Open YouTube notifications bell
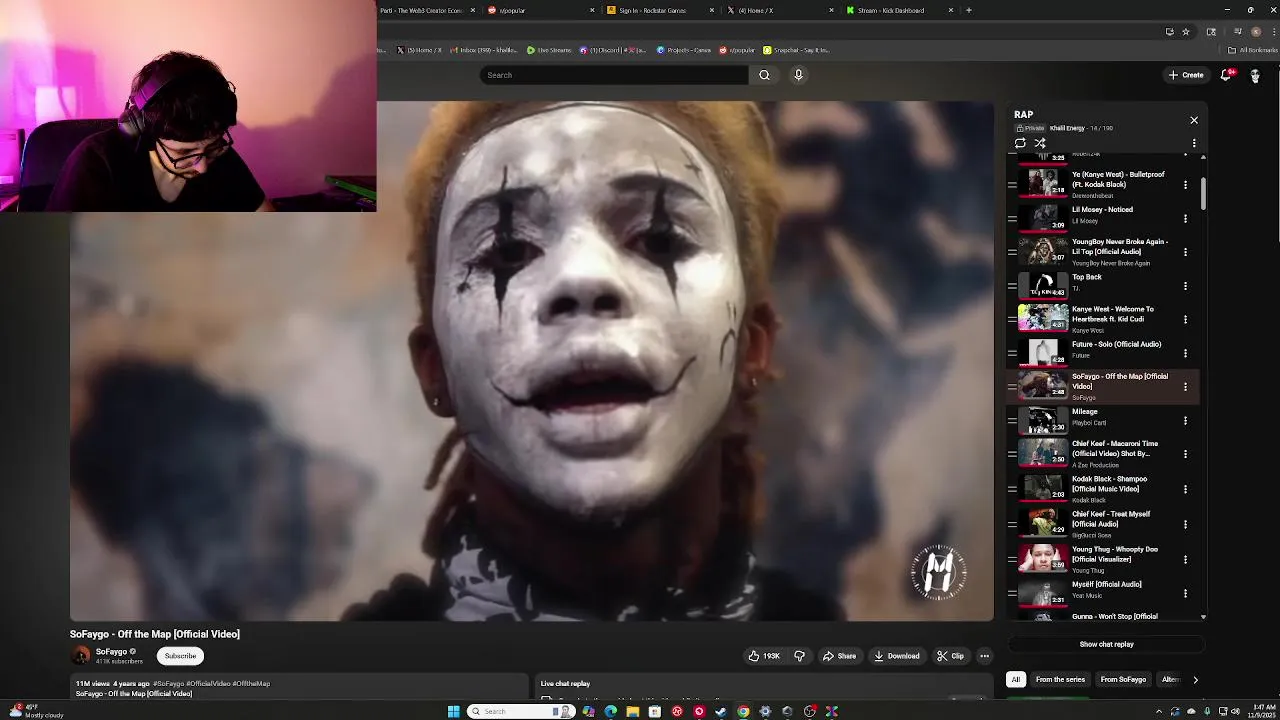This screenshot has height=720, width=1280. pos(1226,75)
